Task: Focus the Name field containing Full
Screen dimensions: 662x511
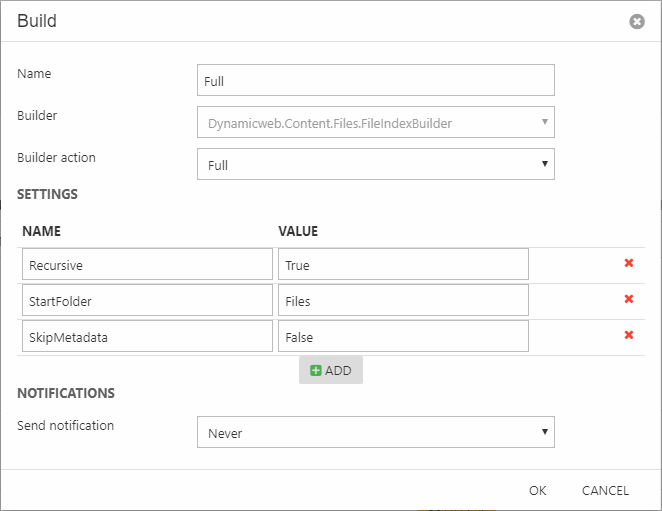Action: pos(375,80)
